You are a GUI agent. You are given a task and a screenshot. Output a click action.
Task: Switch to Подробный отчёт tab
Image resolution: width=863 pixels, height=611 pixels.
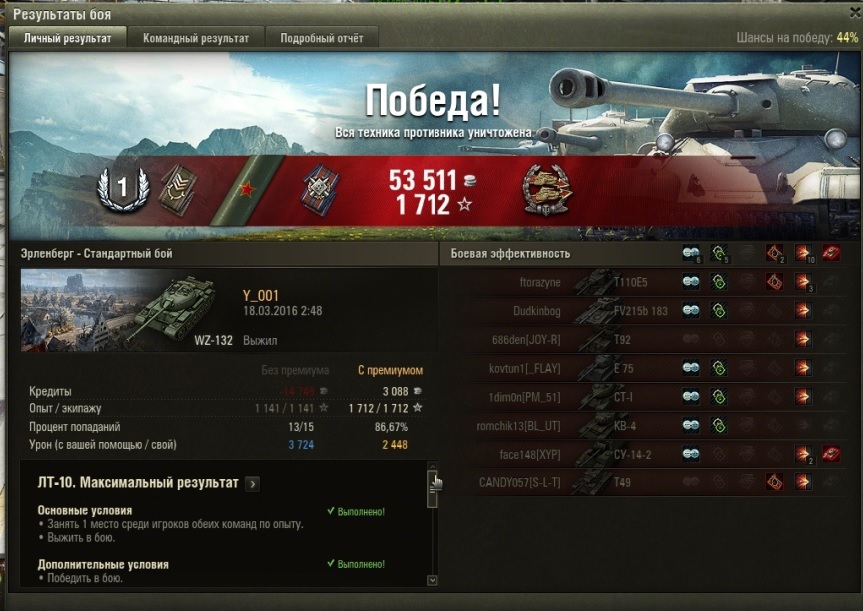[x=321, y=38]
